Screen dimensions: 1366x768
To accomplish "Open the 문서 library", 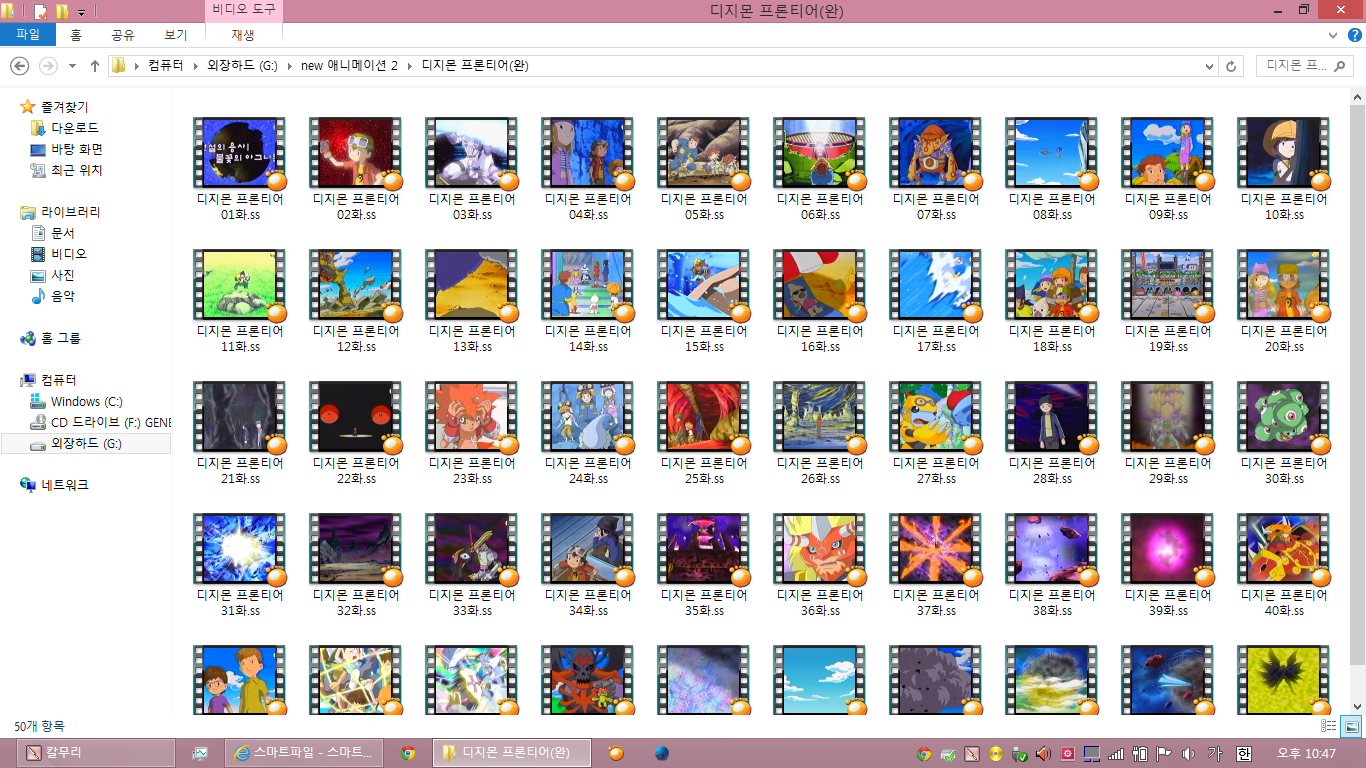I will point(62,233).
